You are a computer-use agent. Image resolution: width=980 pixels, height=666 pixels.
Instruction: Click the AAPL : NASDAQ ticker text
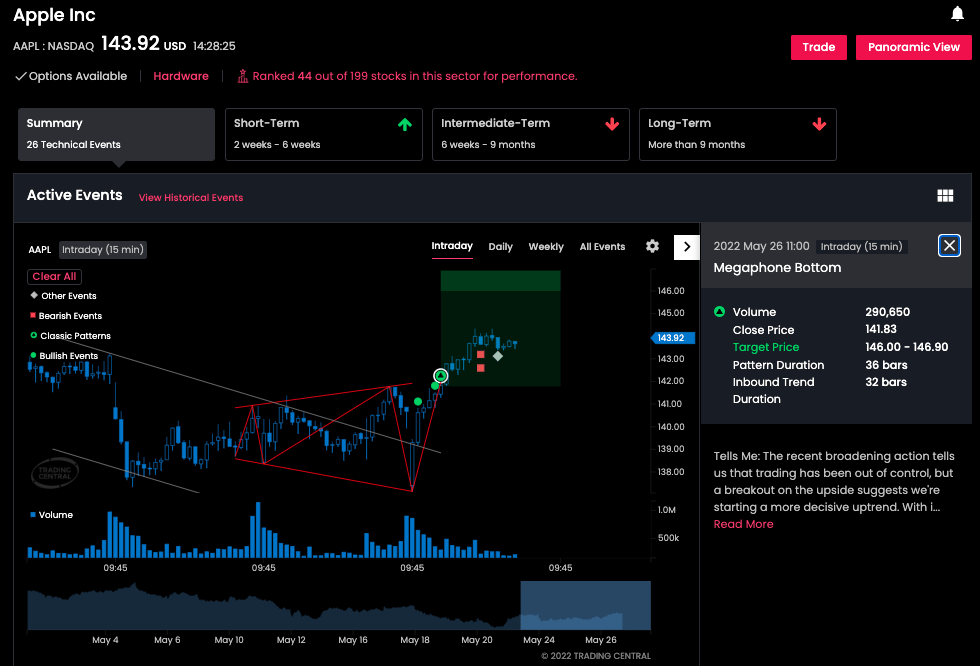pos(53,46)
